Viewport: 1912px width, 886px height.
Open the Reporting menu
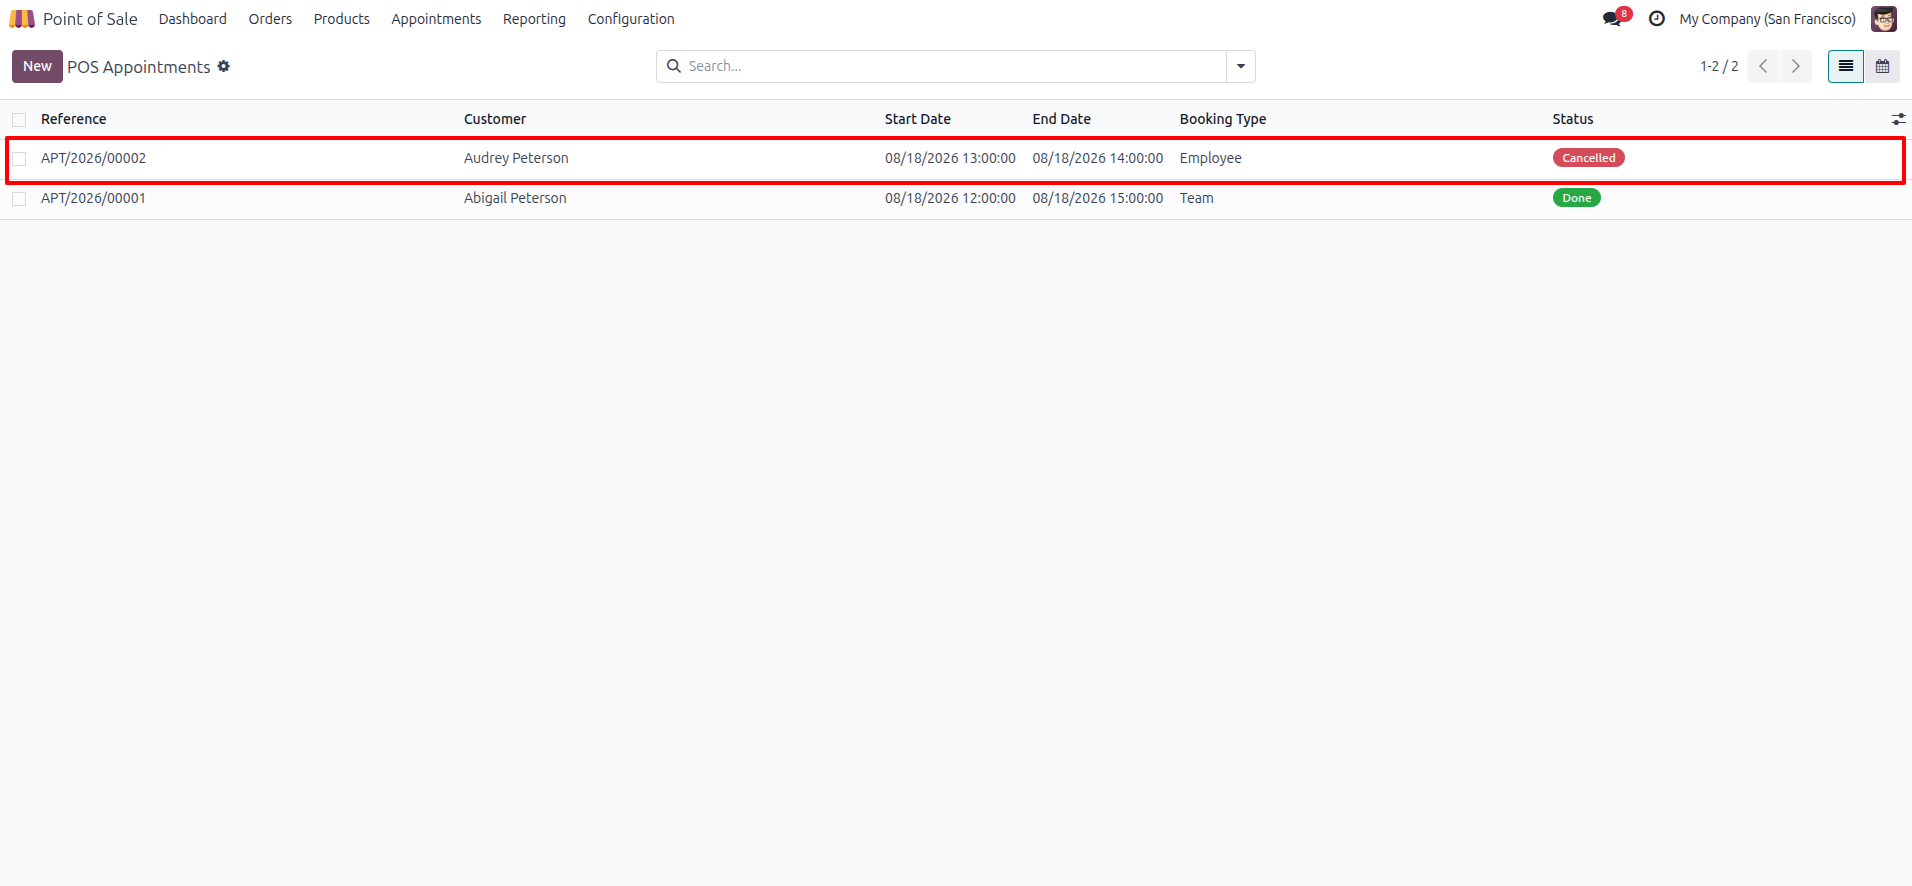click(534, 19)
